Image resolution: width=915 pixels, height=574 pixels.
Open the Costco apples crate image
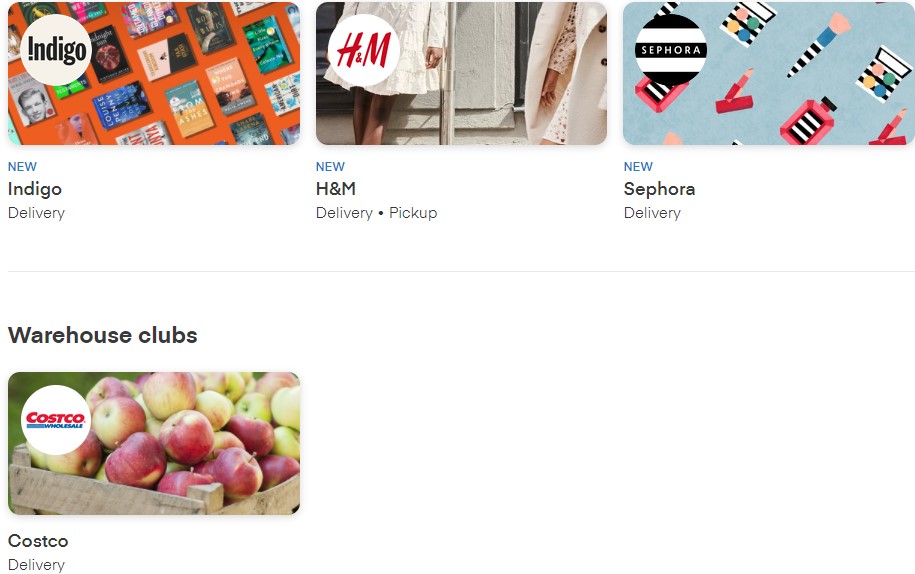[x=154, y=443]
